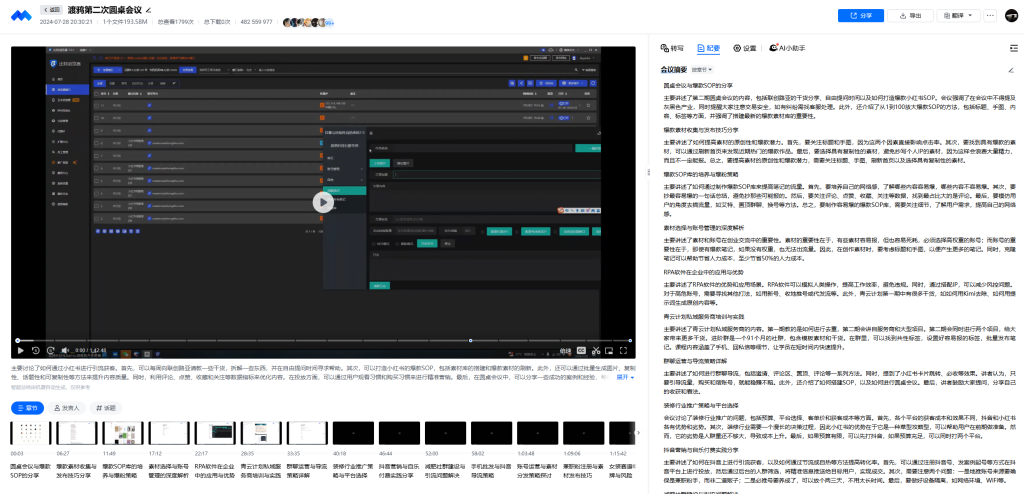The height and width of the screenshot is (494, 1024).
Task: Rewind the video with the back-seconds icon
Action: point(36,351)
